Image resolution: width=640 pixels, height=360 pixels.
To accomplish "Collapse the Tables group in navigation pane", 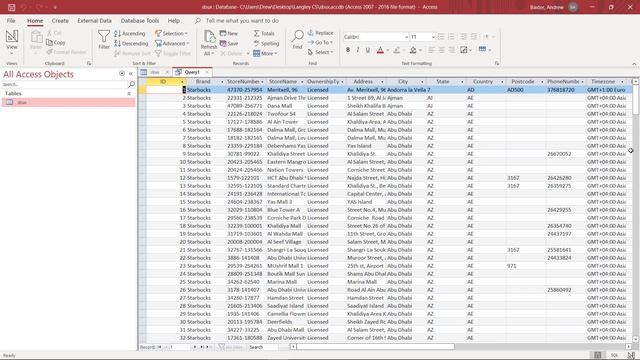I will point(129,93).
